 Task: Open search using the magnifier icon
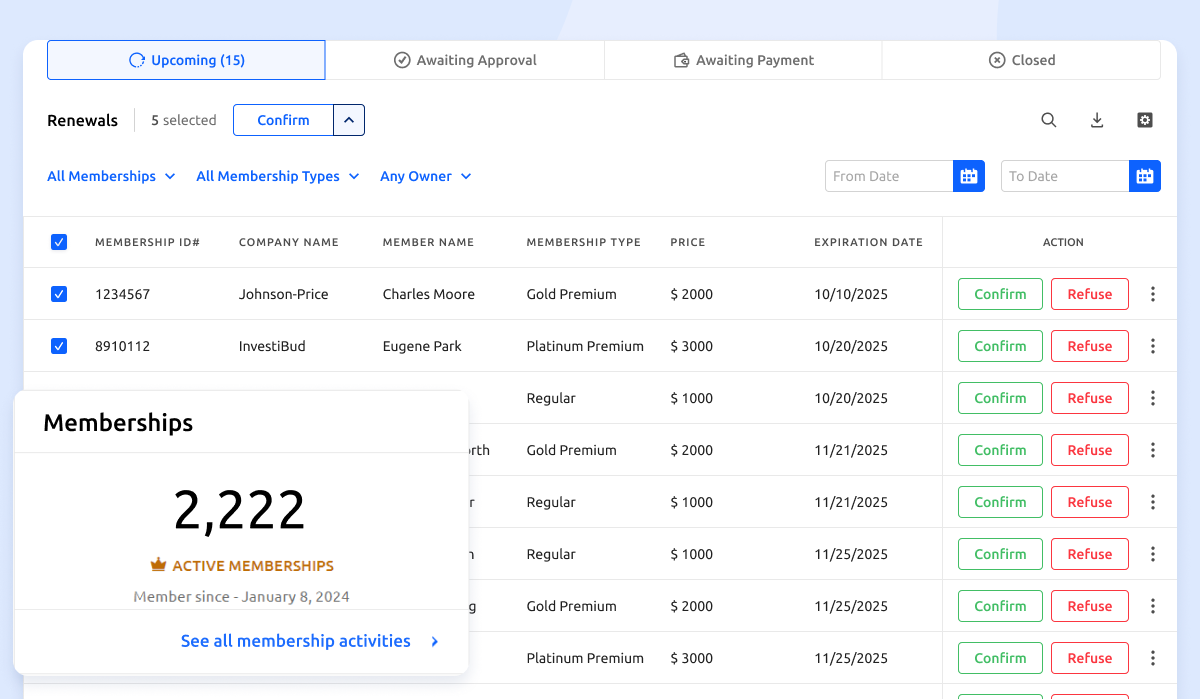pyautogui.click(x=1048, y=119)
